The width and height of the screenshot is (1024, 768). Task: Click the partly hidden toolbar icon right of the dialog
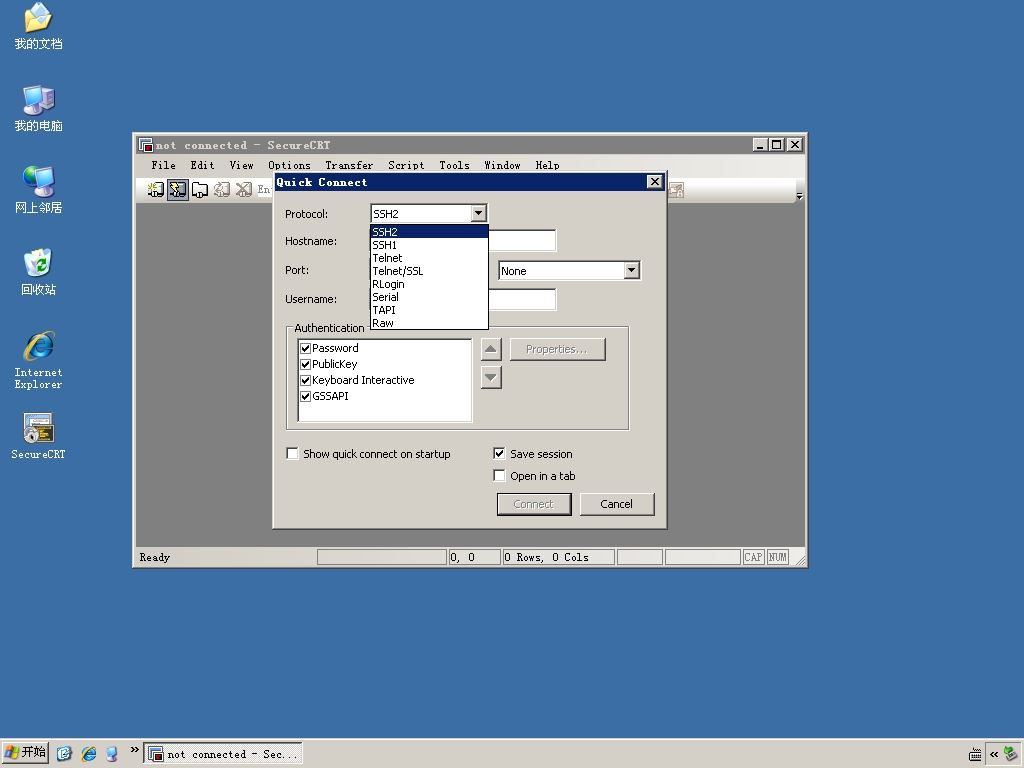pyautogui.click(x=676, y=190)
